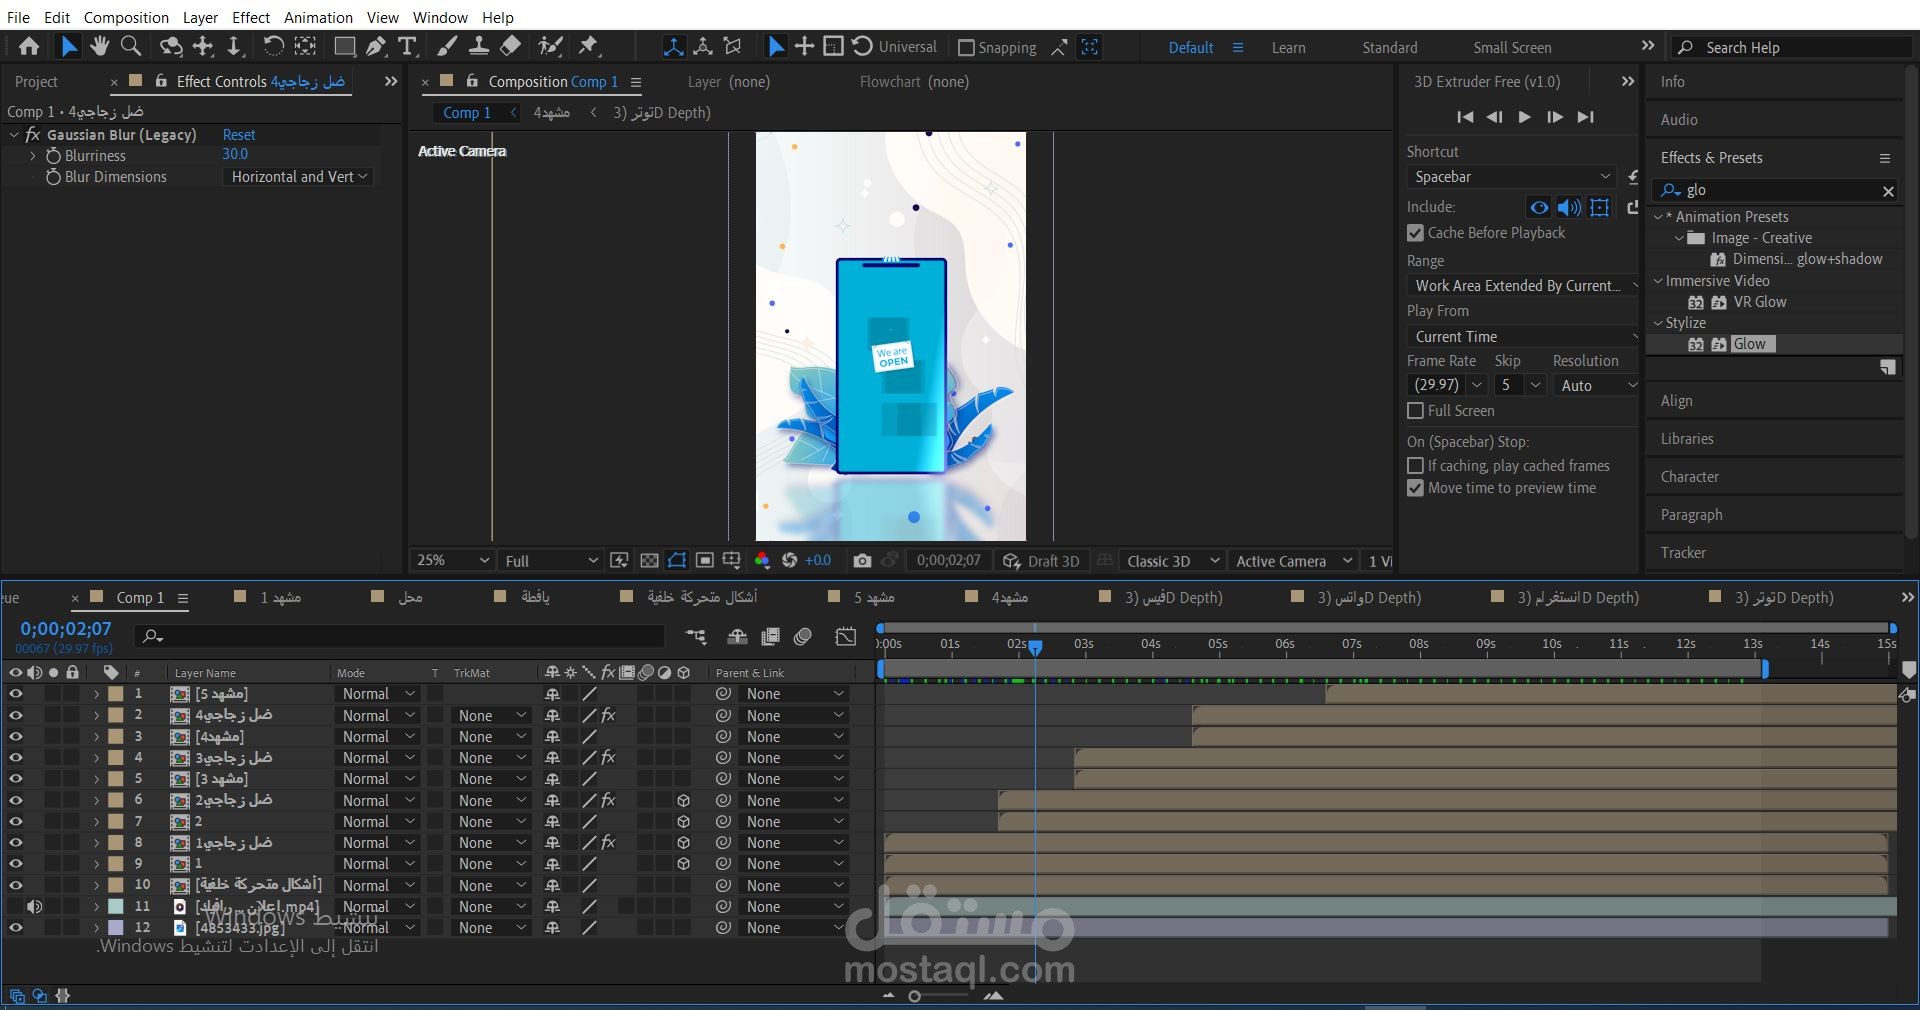Viewport: 1920px width, 1010px height.
Task: Open the Composition menu
Action: click(x=126, y=17)
